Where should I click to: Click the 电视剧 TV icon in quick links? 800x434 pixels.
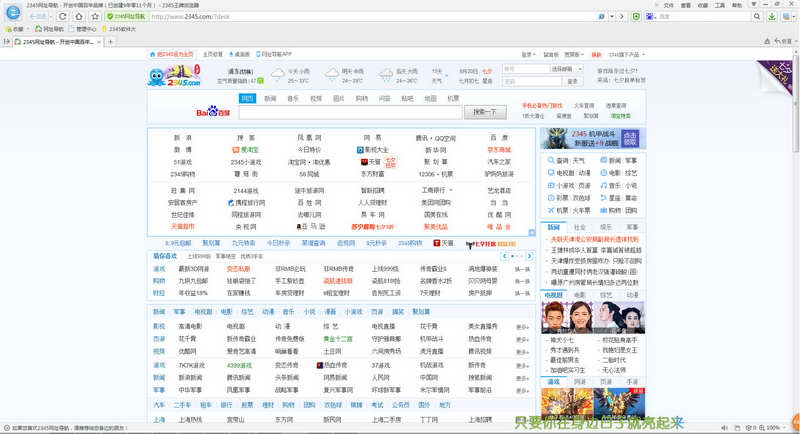pyautogui.click(x=551, y=173)
